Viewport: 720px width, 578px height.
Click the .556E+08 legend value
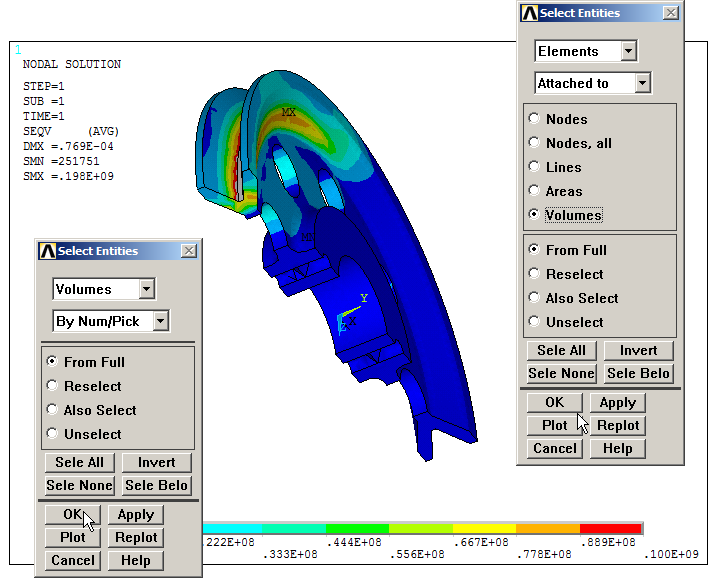417,554
